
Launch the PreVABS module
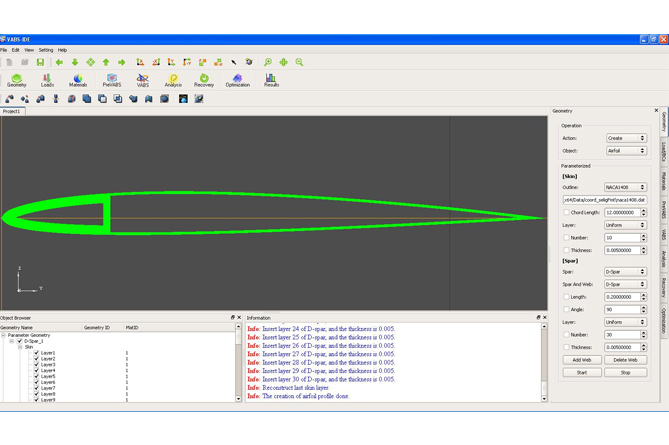point(111,80)
